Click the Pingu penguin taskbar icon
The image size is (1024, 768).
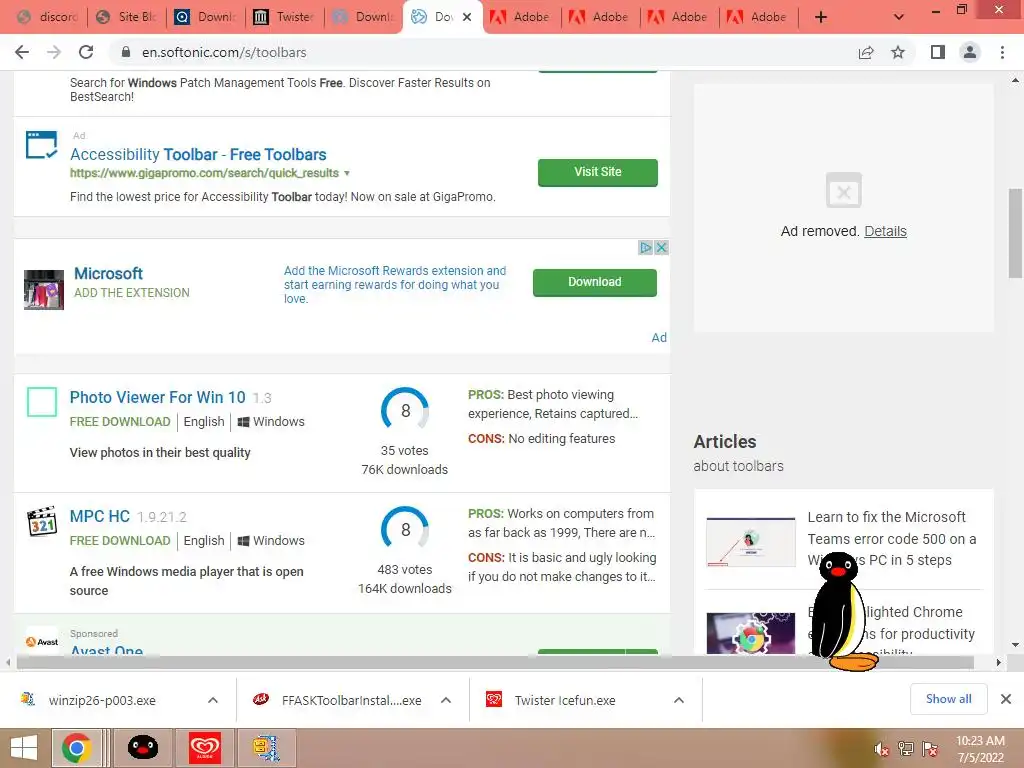click(x=142, y=748)
